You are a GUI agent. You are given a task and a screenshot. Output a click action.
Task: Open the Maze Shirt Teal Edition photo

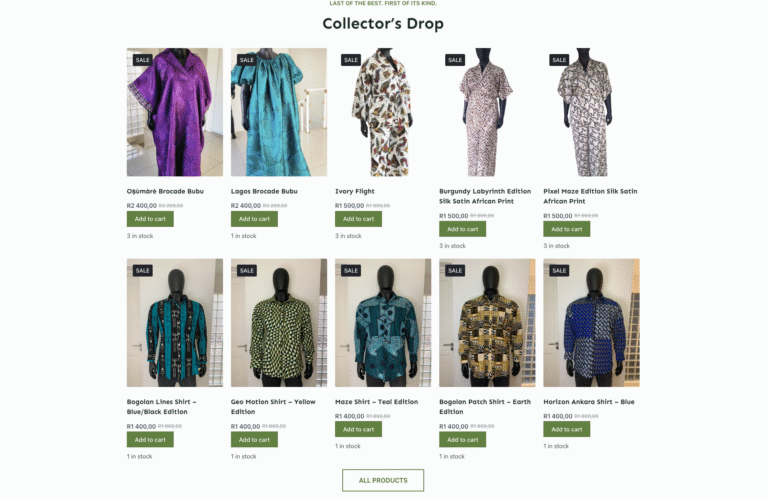pos(383,323)
